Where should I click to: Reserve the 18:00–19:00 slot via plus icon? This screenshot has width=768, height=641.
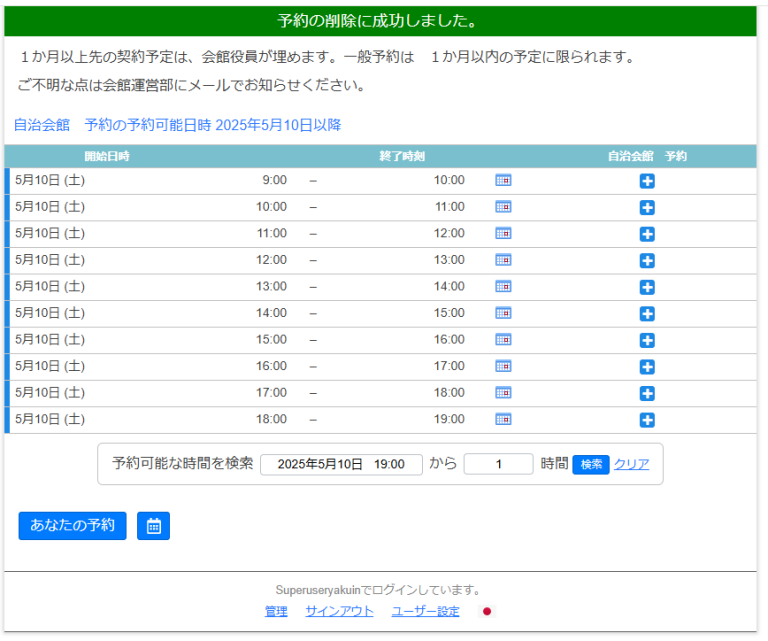coord(647,420)
